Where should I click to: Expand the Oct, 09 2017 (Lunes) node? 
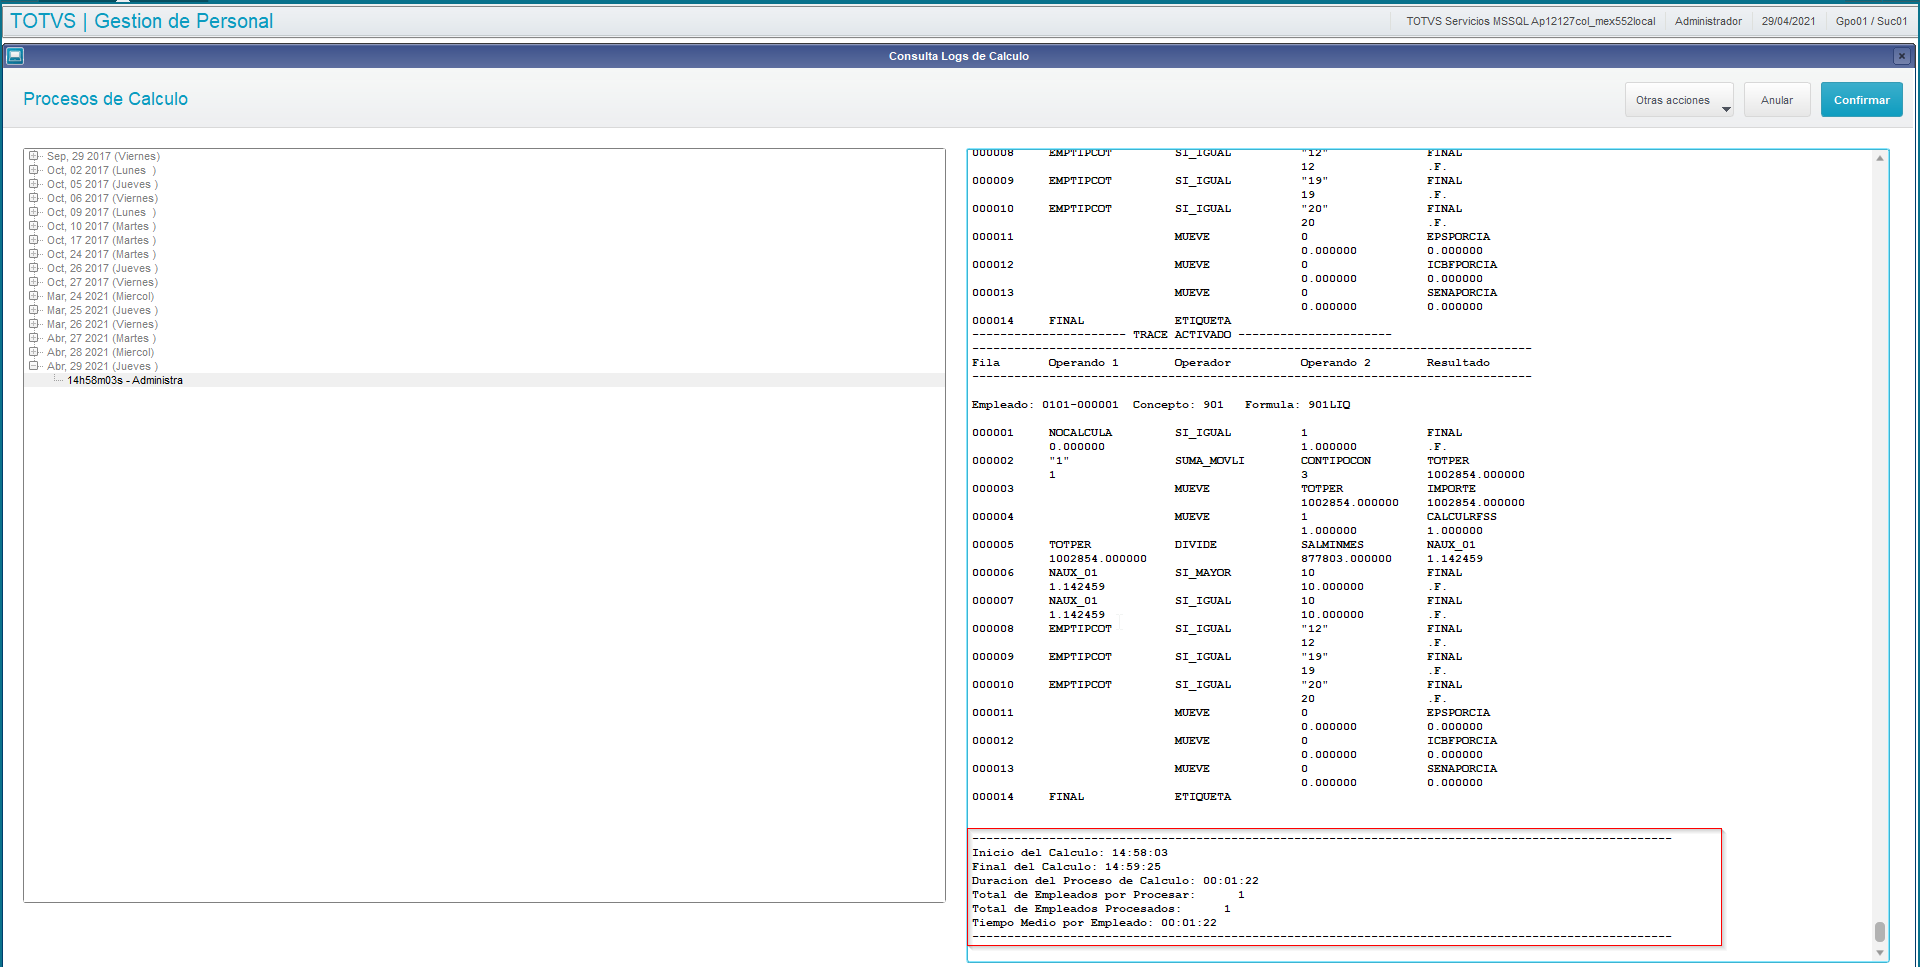point(34,212)
